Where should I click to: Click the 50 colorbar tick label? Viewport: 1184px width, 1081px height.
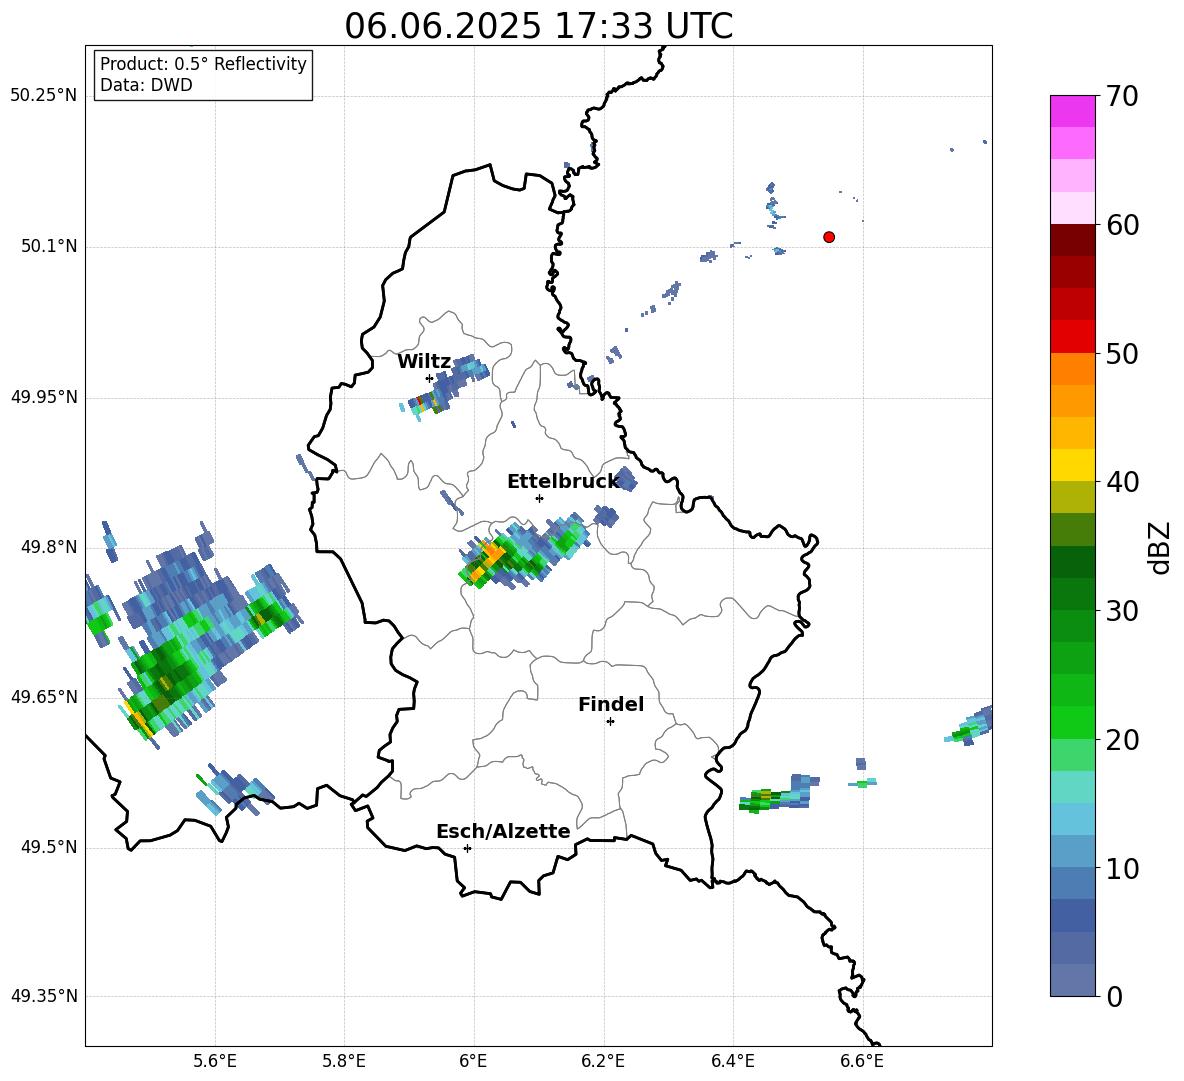[1122, 354]
